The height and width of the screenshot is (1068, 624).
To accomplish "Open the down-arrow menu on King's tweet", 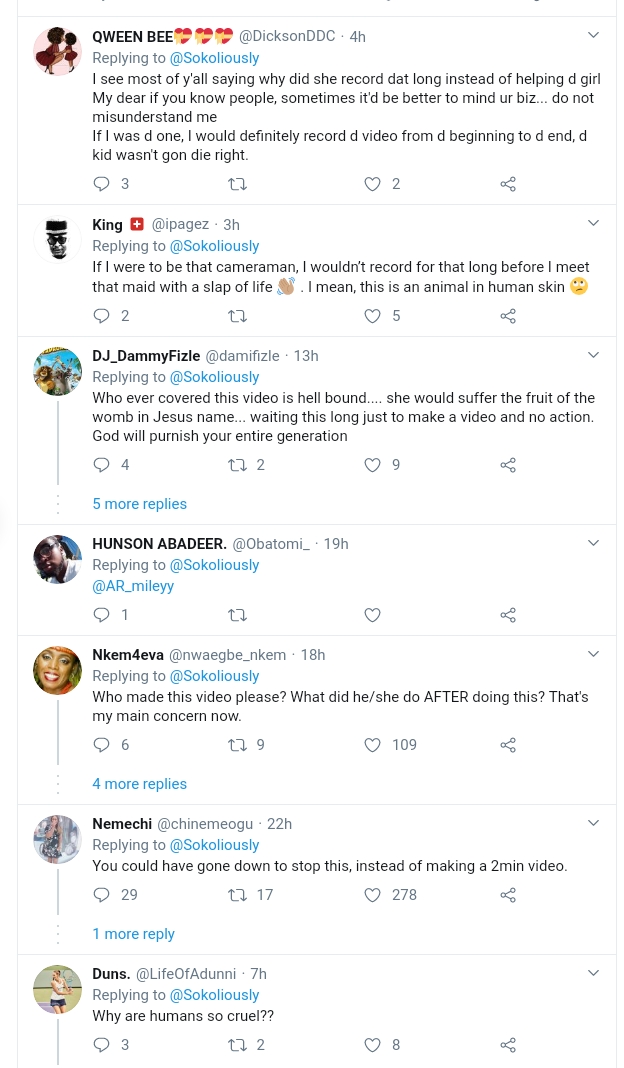I will point(593,222).
